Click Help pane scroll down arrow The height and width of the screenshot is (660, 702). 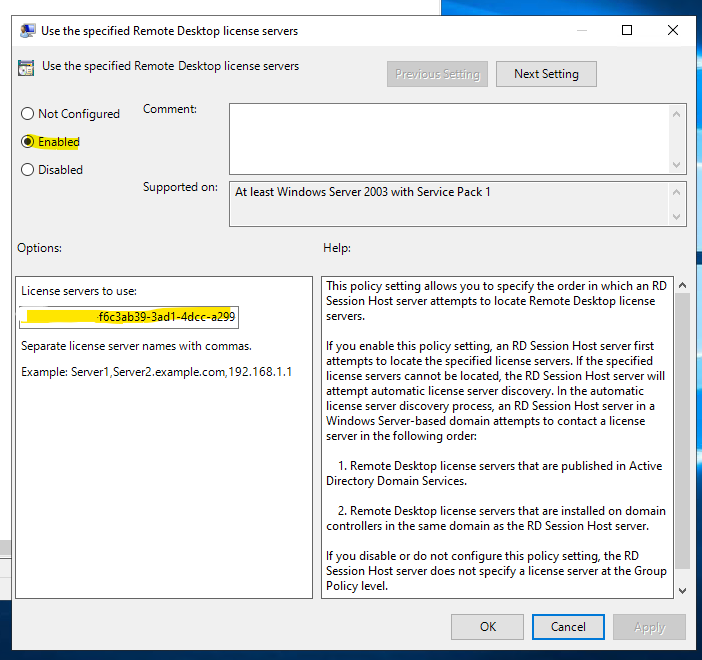682,591
